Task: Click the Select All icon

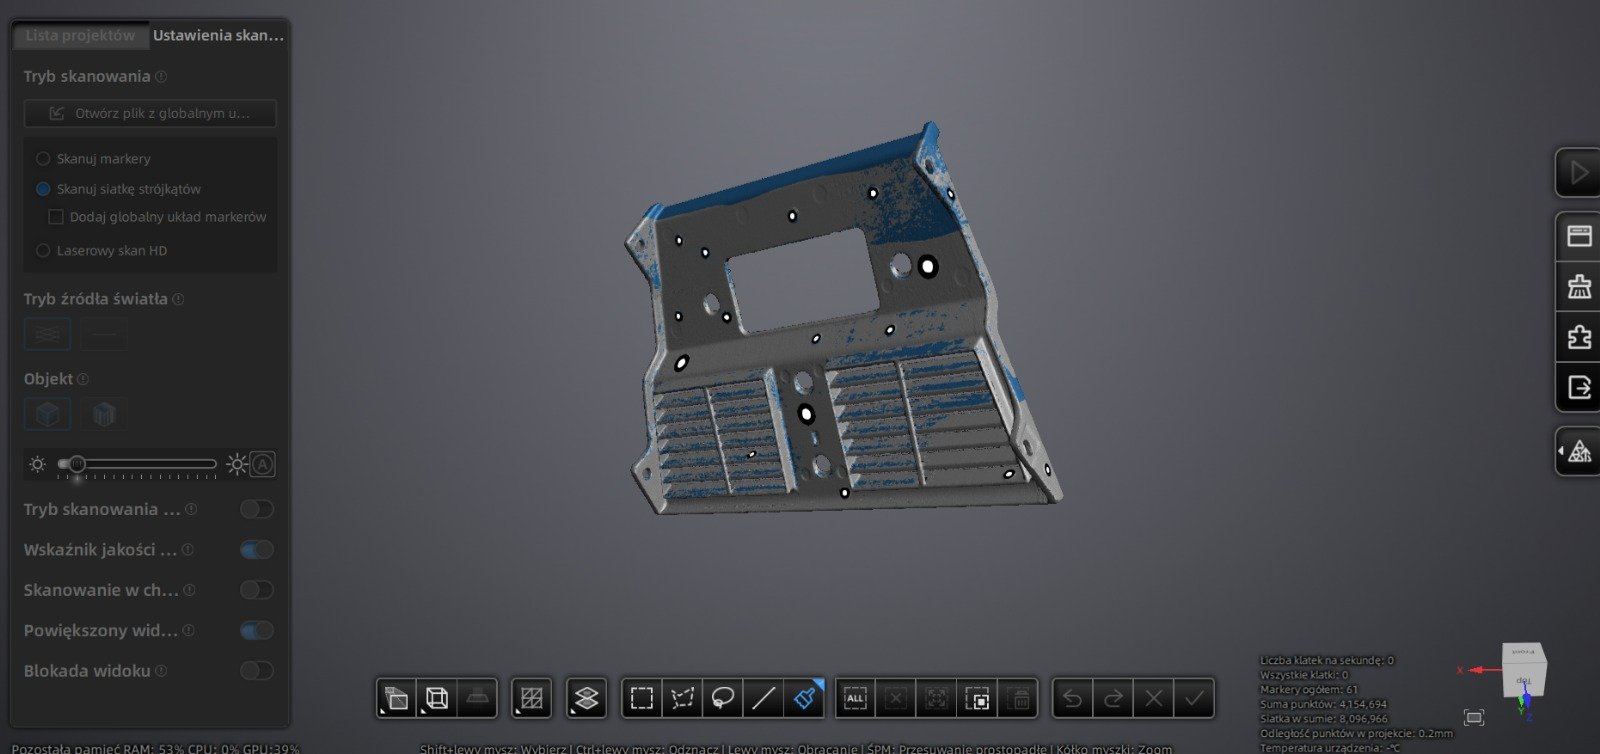Action: pos(855,698)
